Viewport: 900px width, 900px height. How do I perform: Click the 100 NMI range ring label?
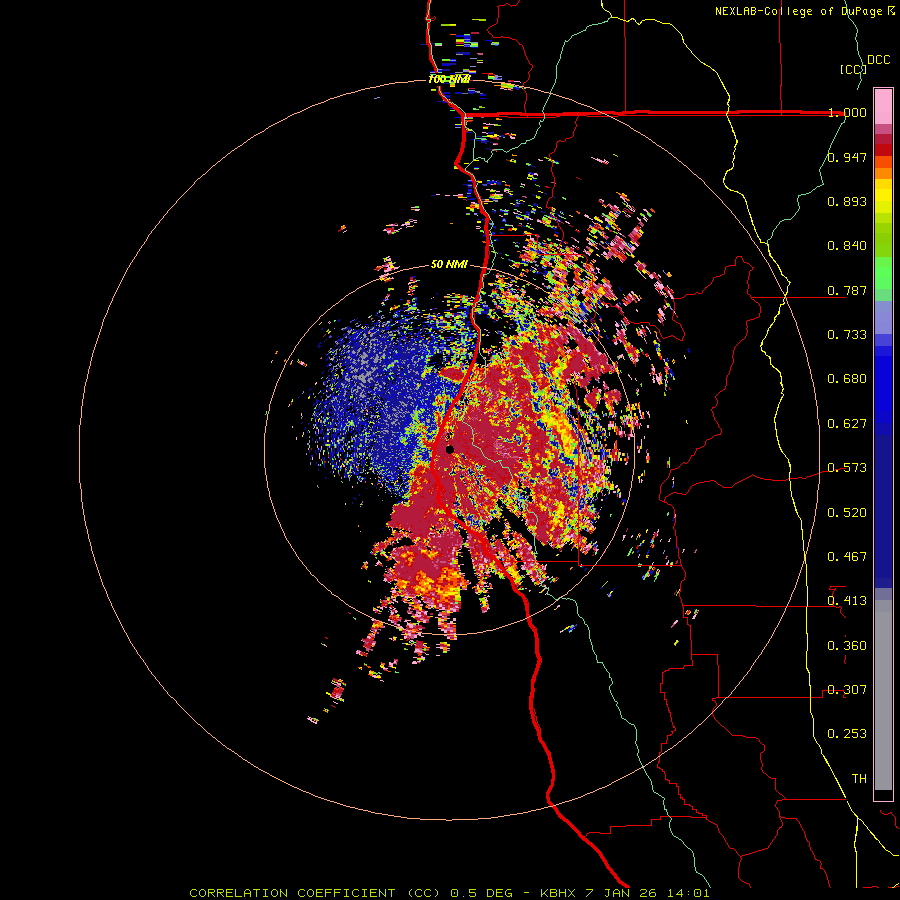tap(449, 79)
